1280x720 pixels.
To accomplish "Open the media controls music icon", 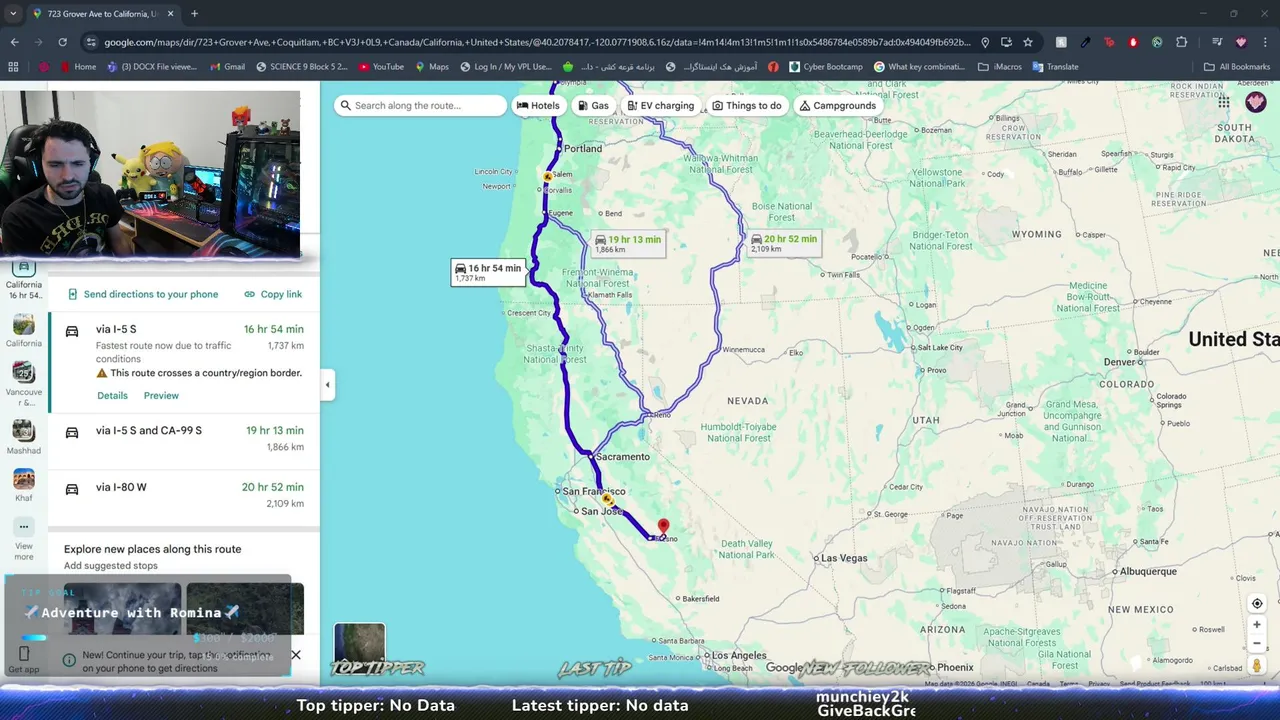I will point(1217,42).
